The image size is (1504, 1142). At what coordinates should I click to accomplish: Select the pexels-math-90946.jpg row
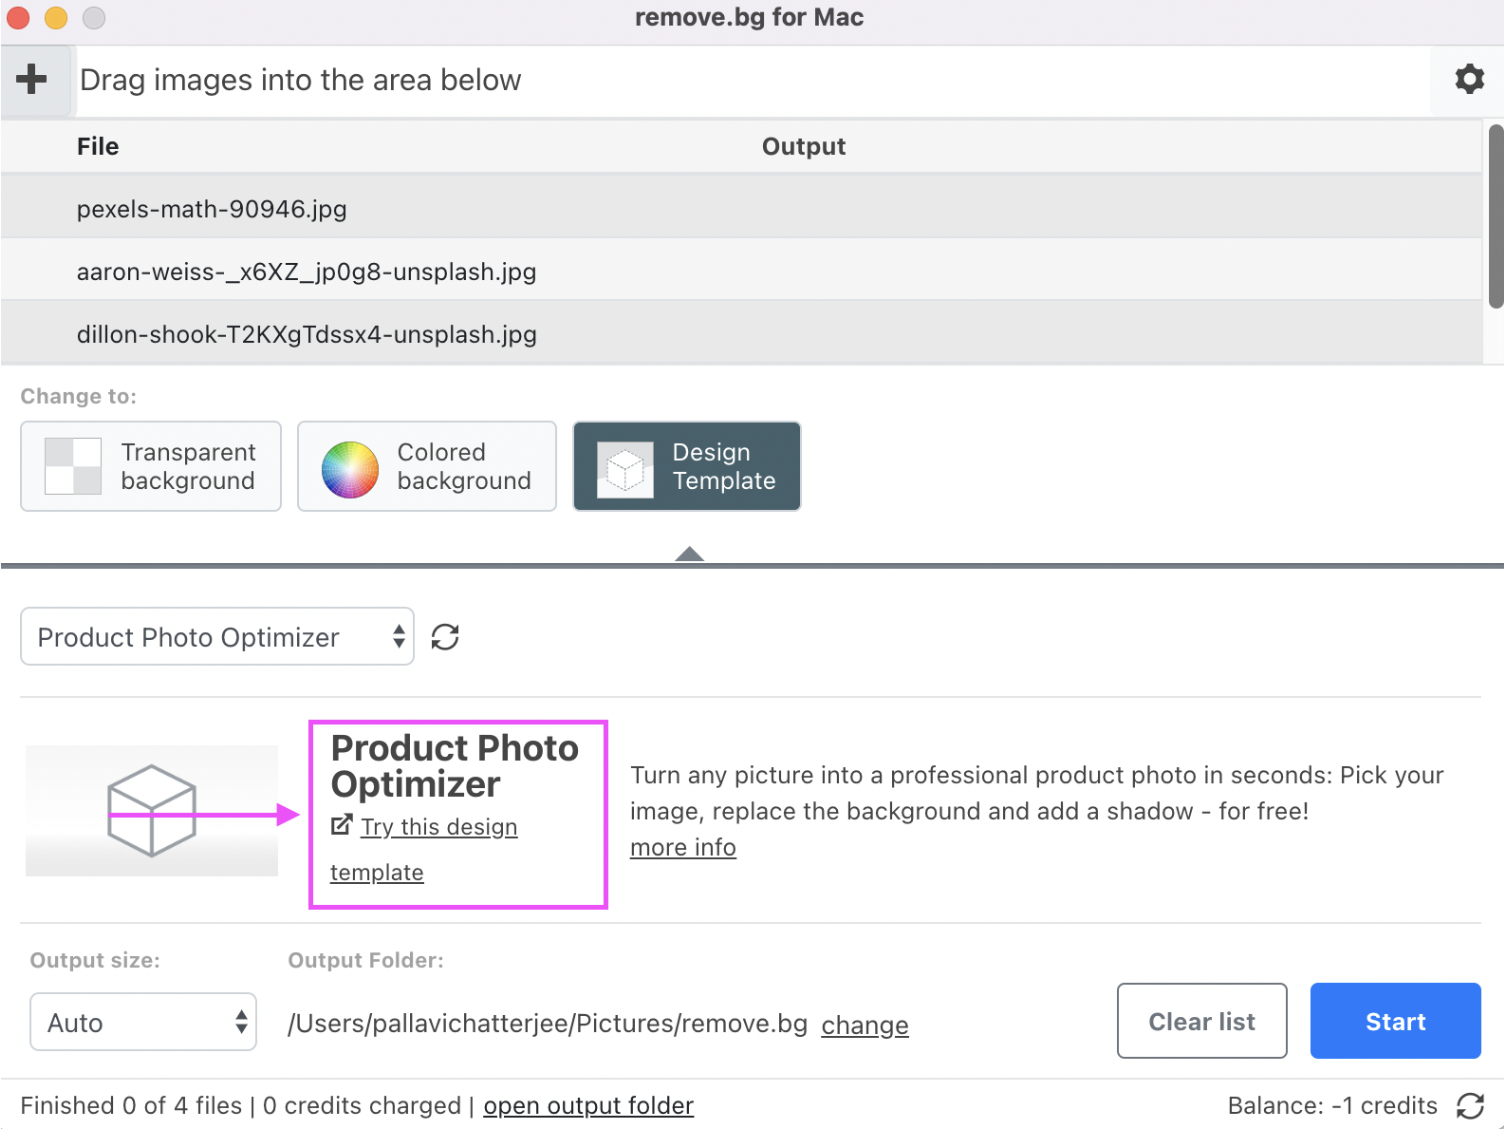[741, 208]
